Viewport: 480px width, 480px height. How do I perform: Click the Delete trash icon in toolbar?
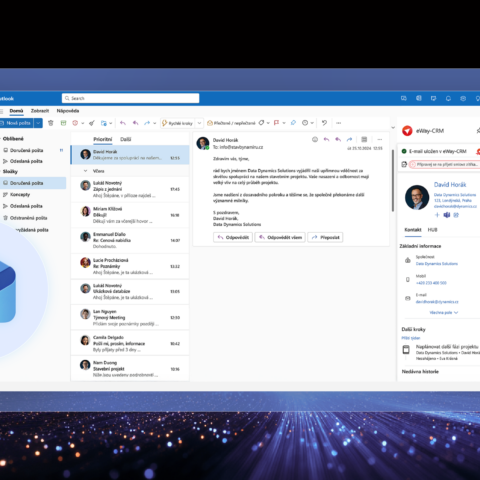coord(51,123)
